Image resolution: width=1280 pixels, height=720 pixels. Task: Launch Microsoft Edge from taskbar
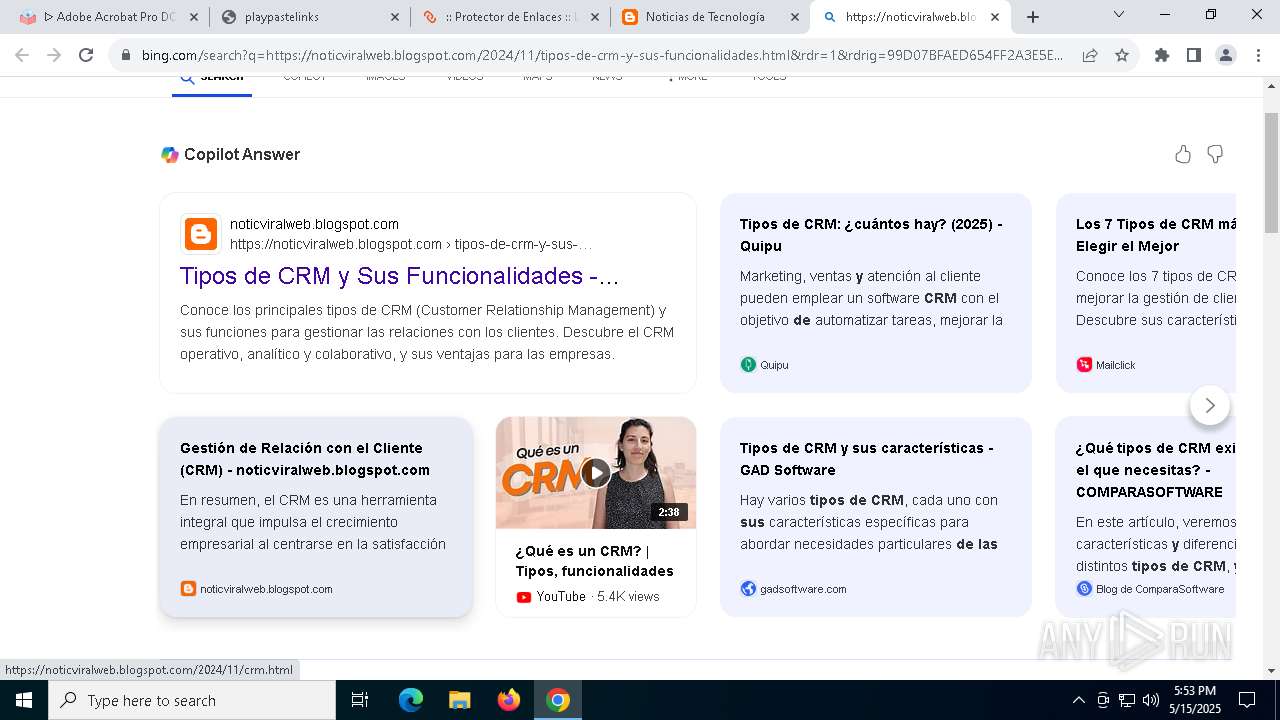pos(411,700)
